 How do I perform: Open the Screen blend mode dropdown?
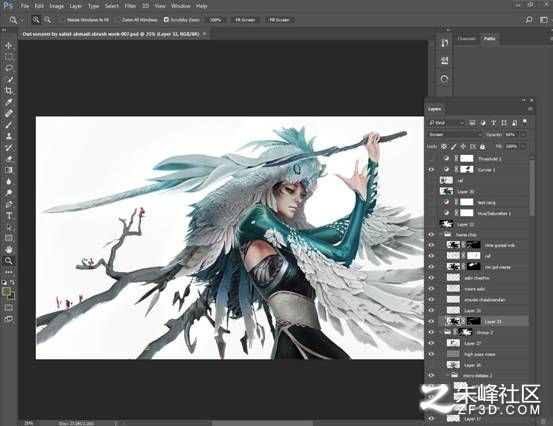455,134
